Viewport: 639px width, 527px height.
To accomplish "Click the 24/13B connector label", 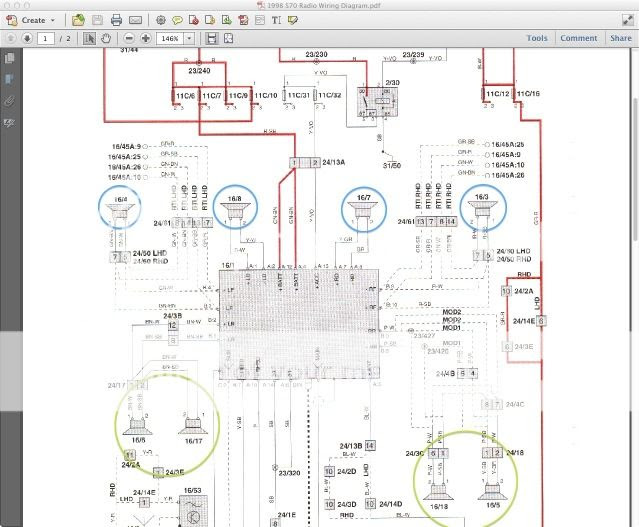I will tap(351, 446).
